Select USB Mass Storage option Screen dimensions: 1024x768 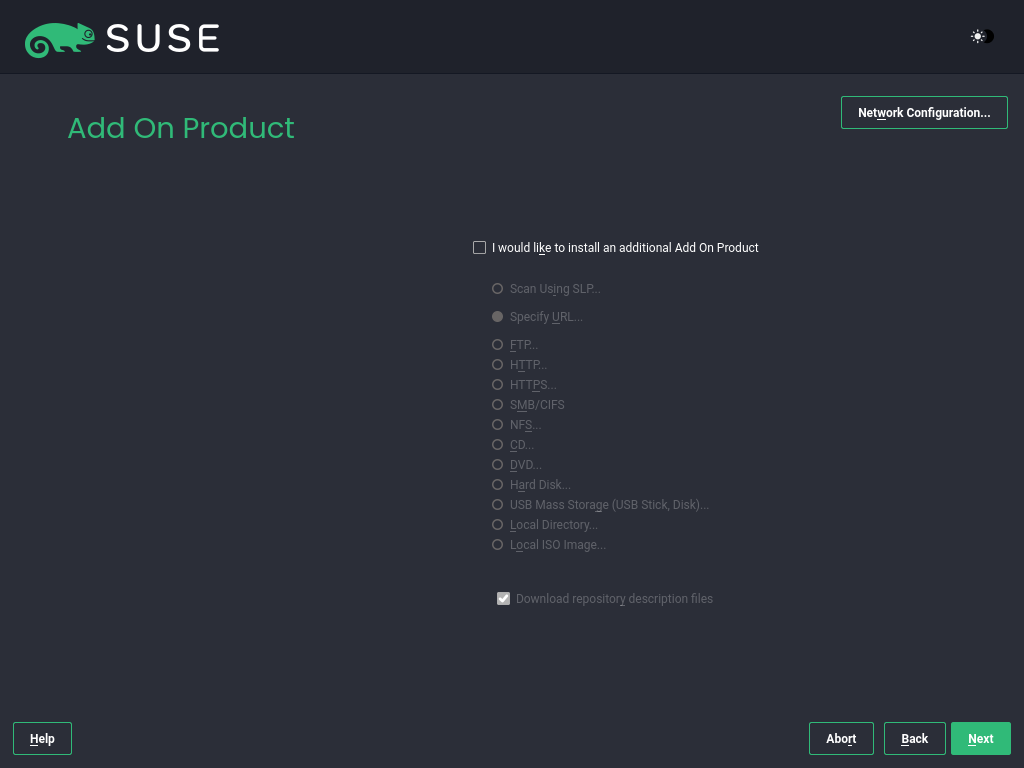[x=497, y=504]
